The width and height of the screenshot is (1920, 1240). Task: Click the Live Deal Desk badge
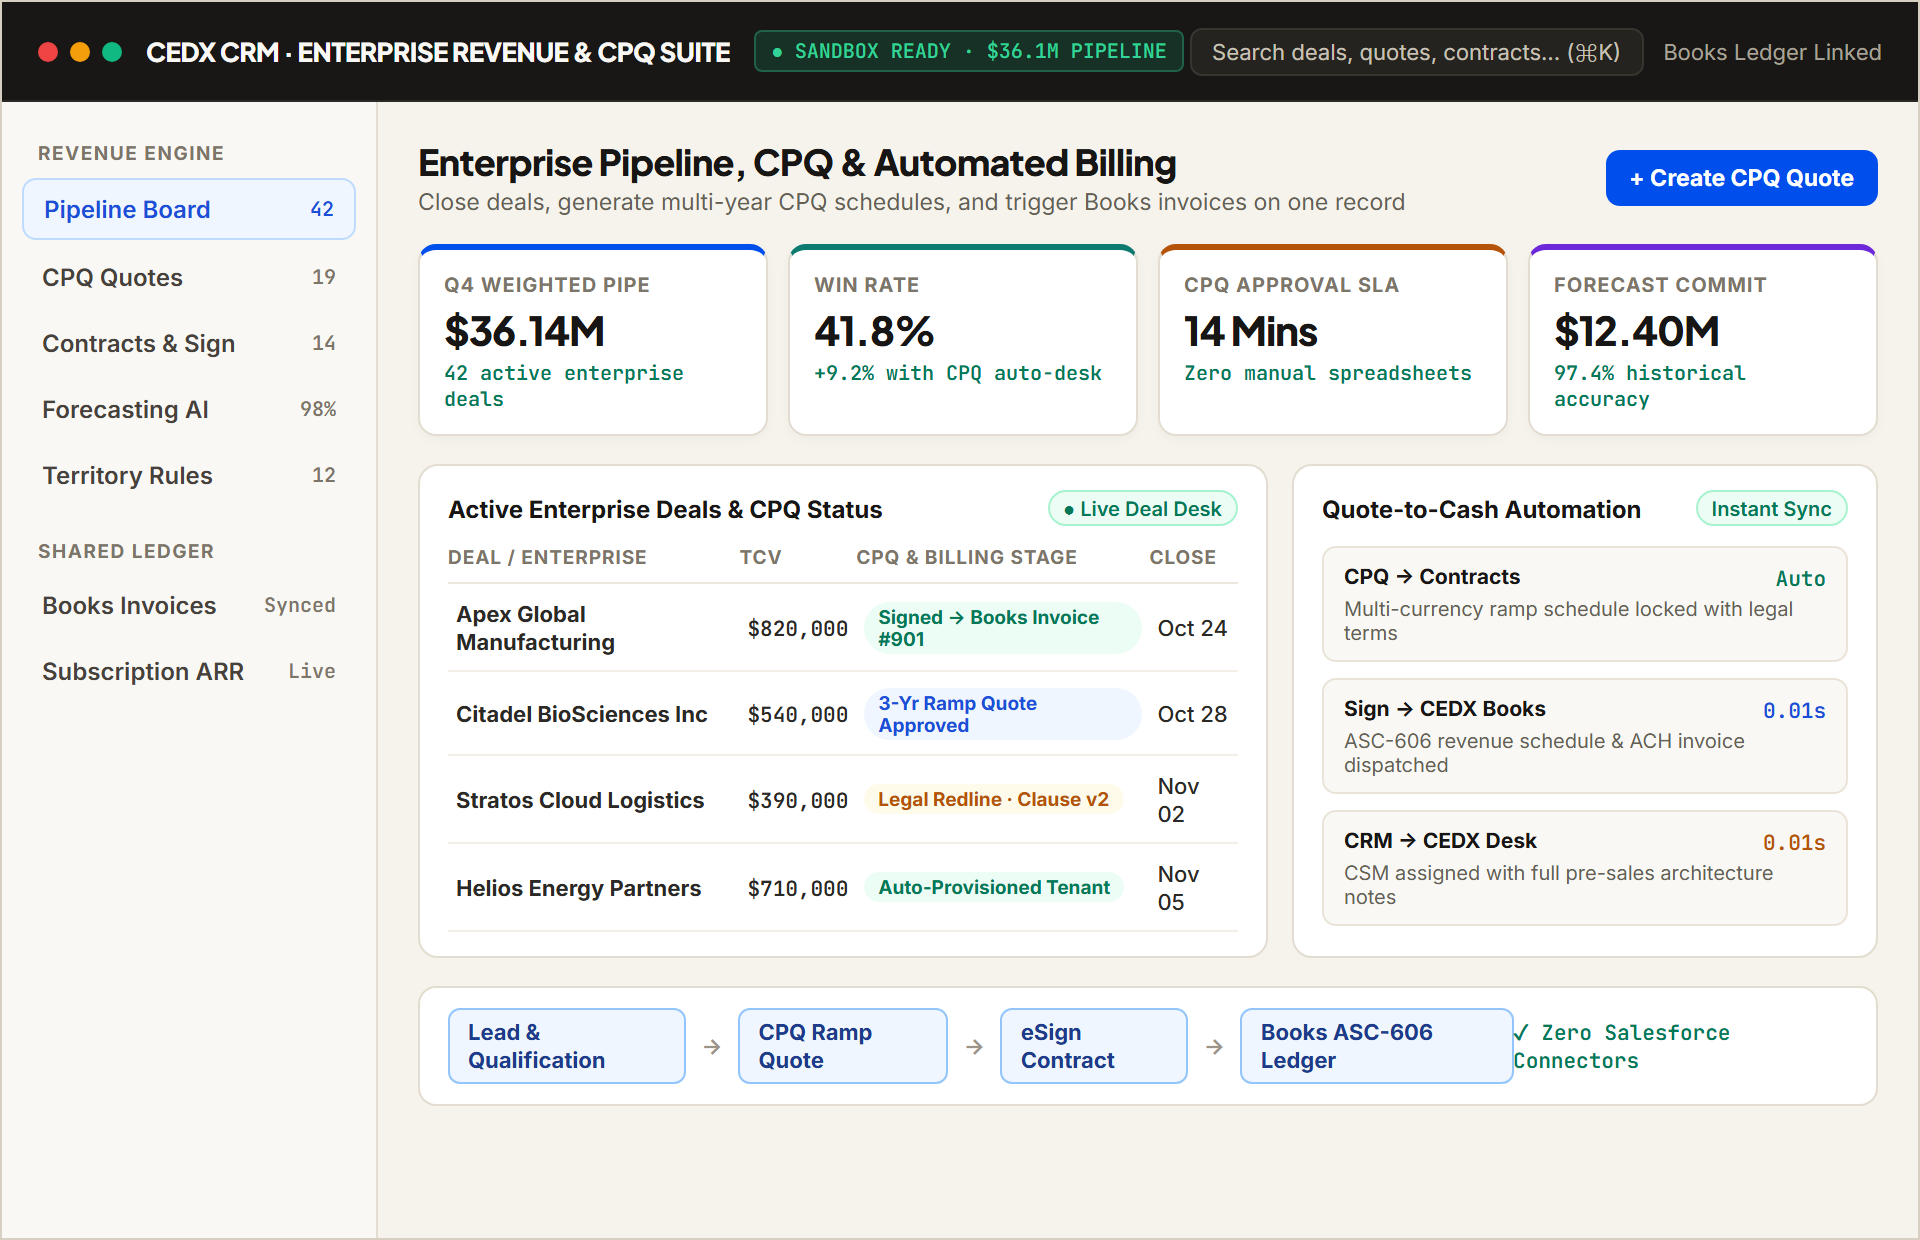(x=1142, y=509)
